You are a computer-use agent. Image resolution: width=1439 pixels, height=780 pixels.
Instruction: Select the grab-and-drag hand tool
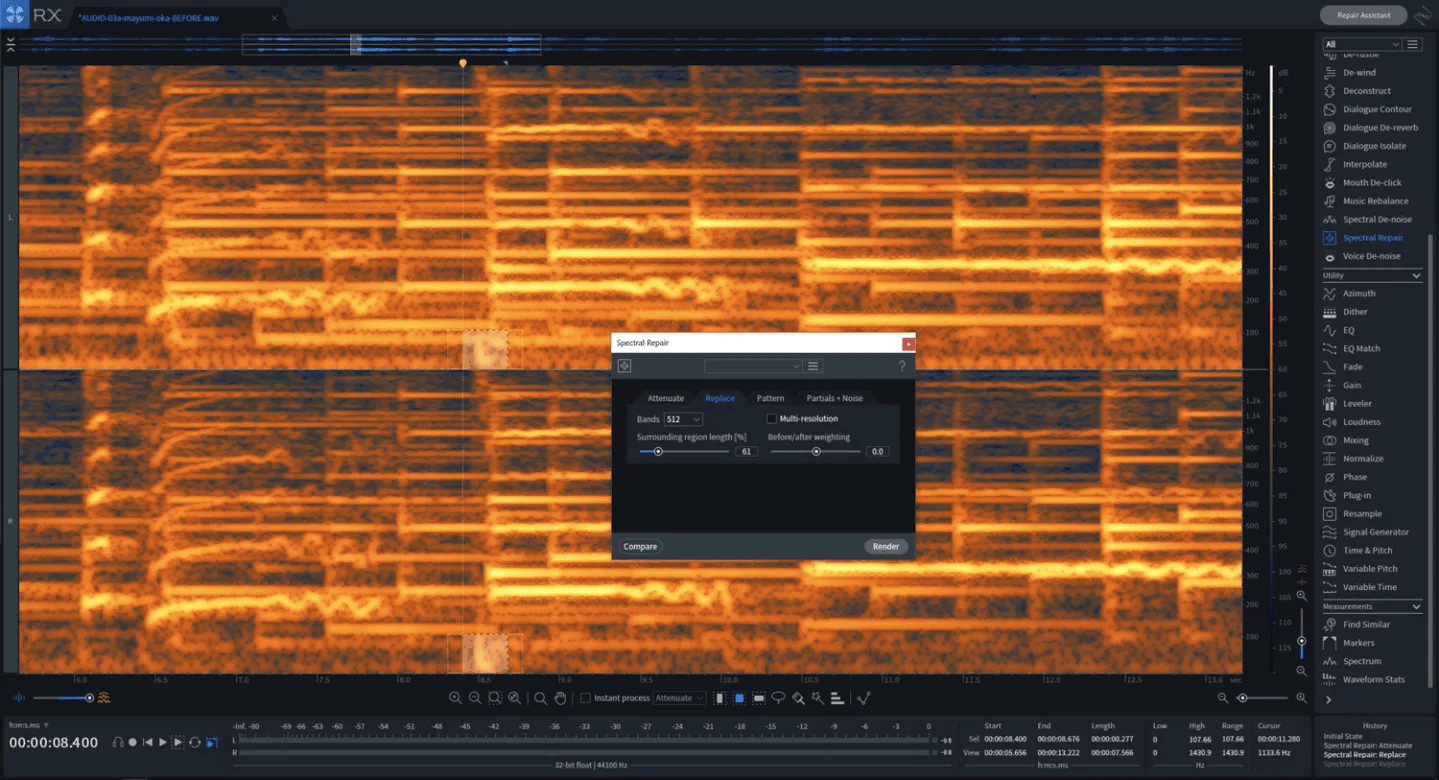560,698
